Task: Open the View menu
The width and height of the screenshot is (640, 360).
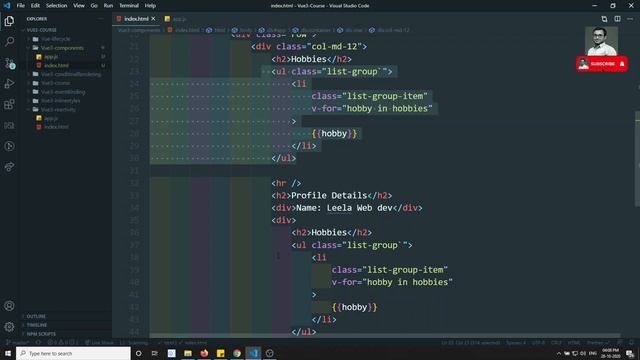Action: (x=79, y=6)
